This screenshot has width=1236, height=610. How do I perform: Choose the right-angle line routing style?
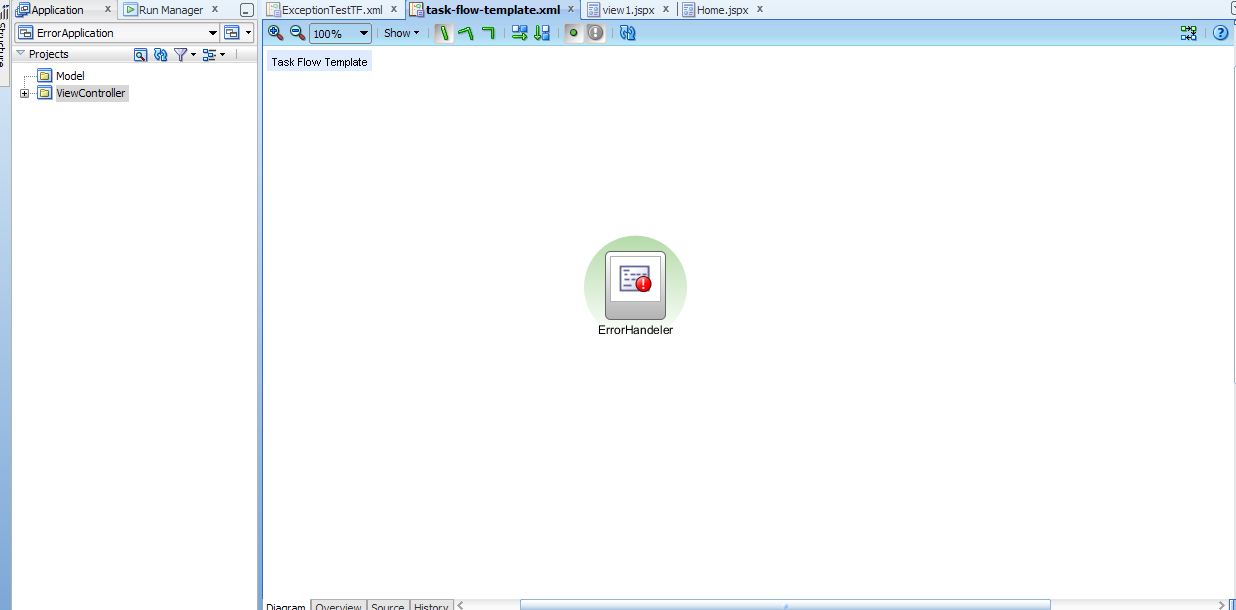487,33
